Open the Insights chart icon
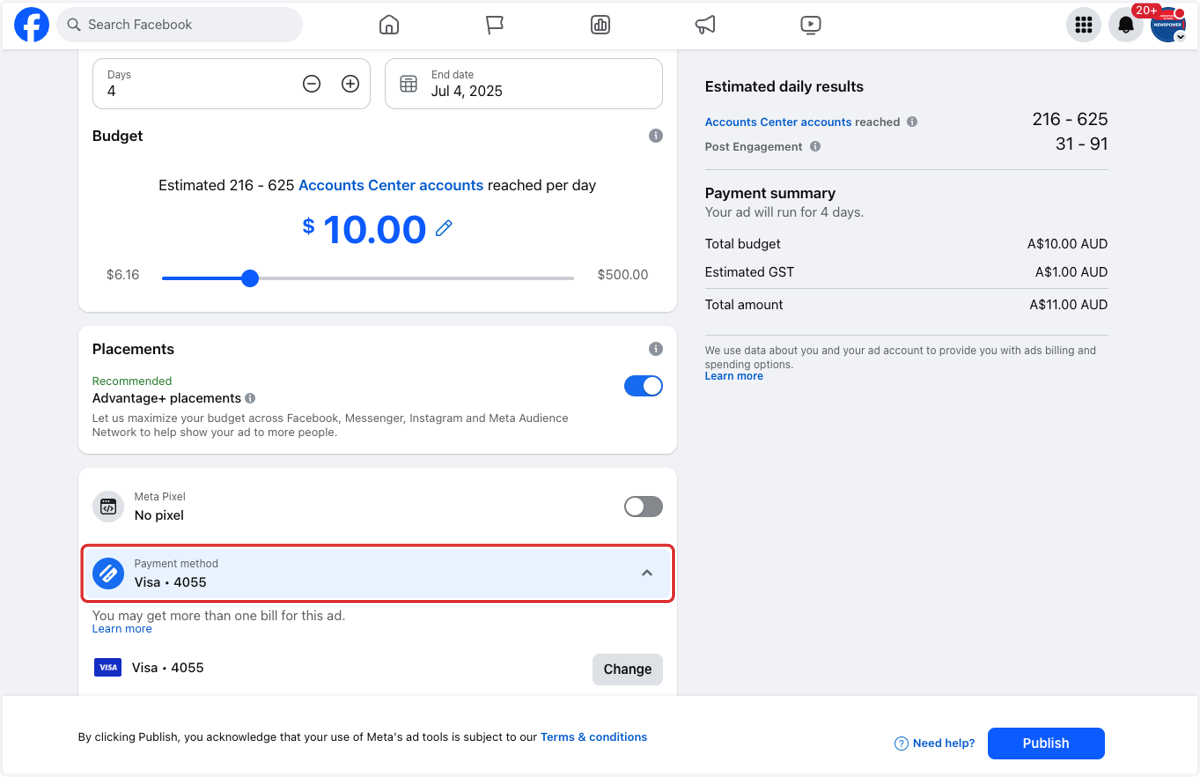This screenshot has width=1200, height=777. [x=600, y=25]
